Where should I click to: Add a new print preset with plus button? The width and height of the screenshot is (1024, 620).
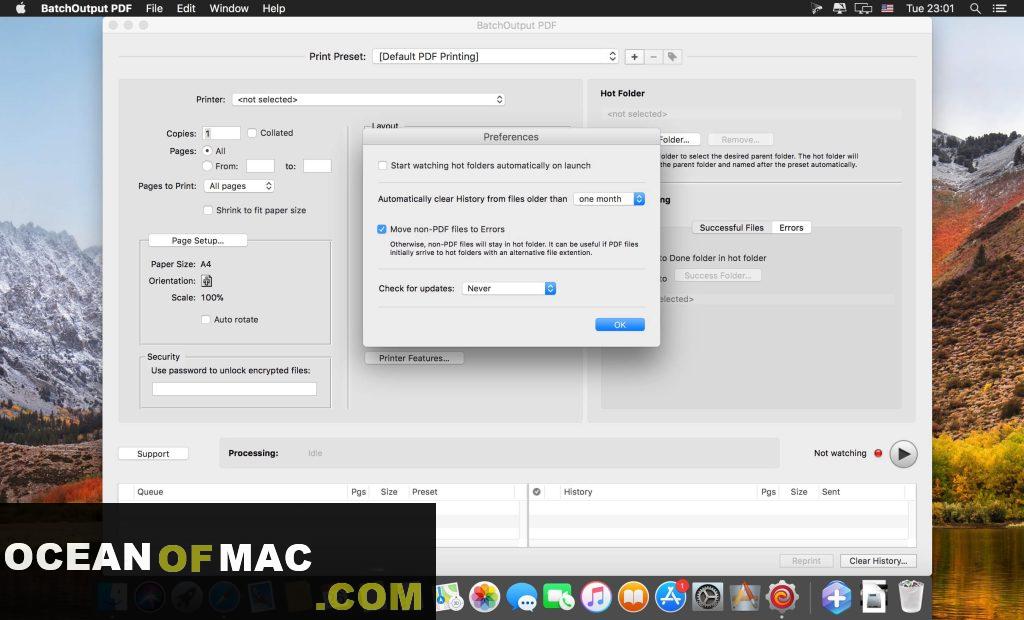(634, 57)
